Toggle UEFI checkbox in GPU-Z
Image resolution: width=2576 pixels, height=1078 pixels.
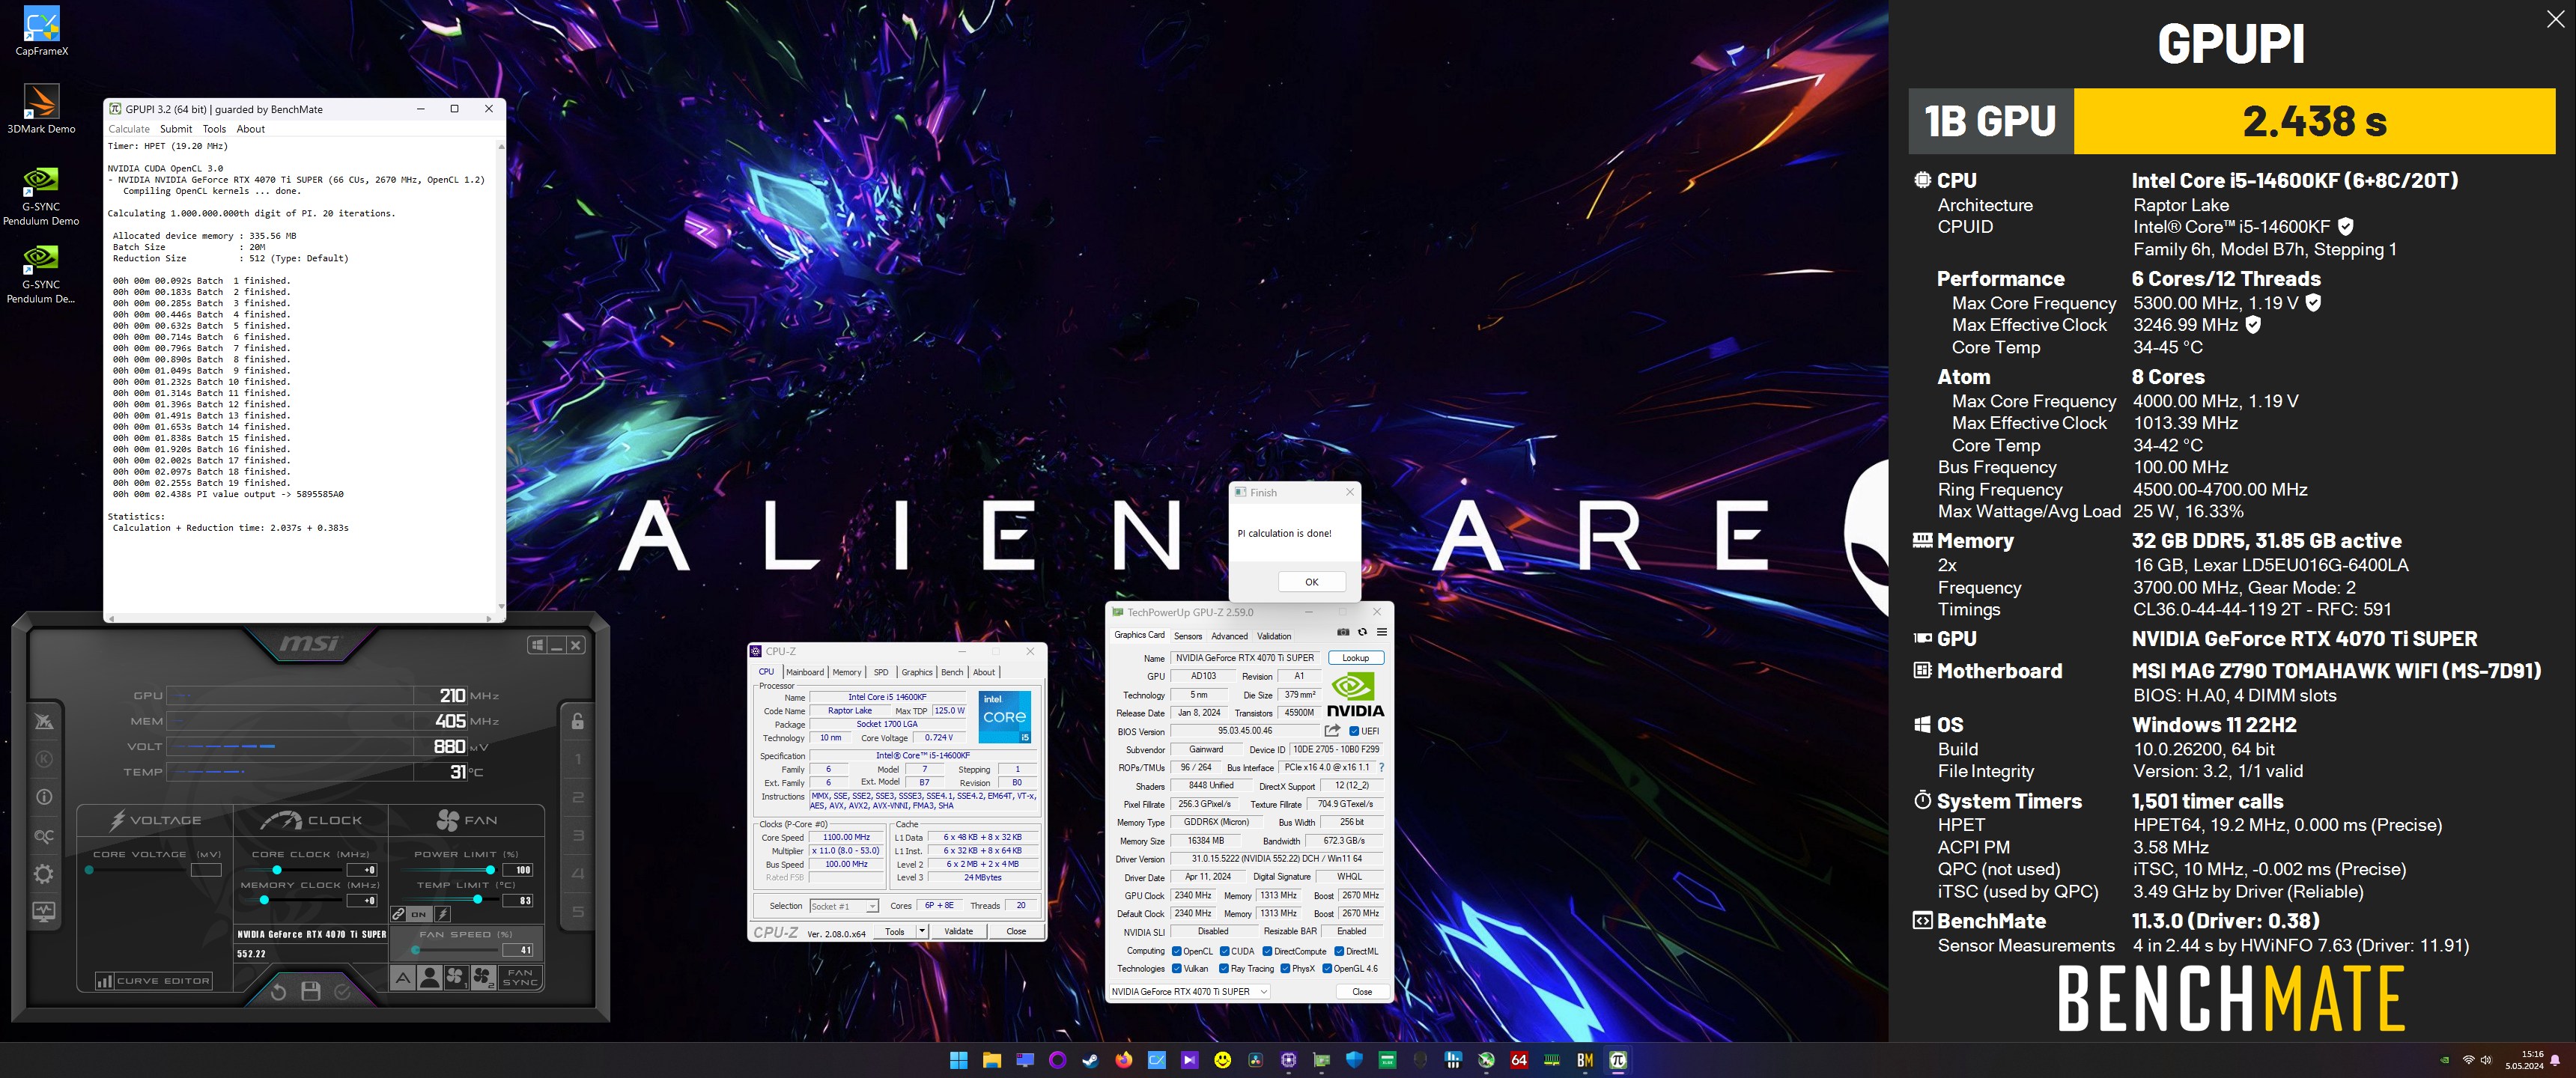point(1354,731)
